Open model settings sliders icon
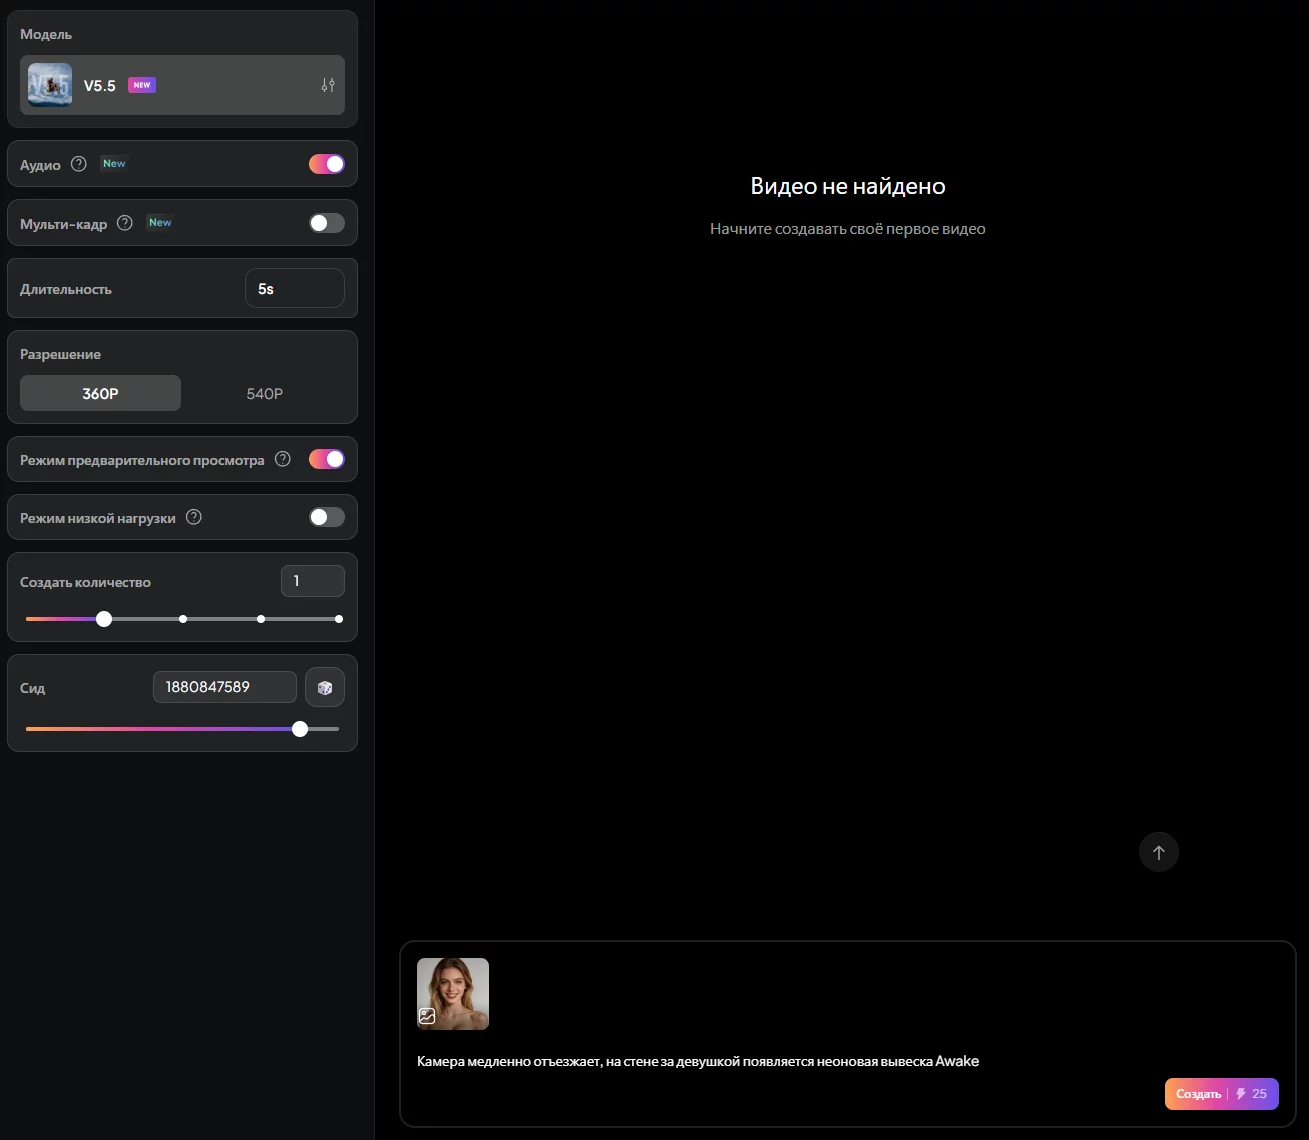Image resolution: width=1309 pixels, height=1140 pixels. tap(328, 85)
